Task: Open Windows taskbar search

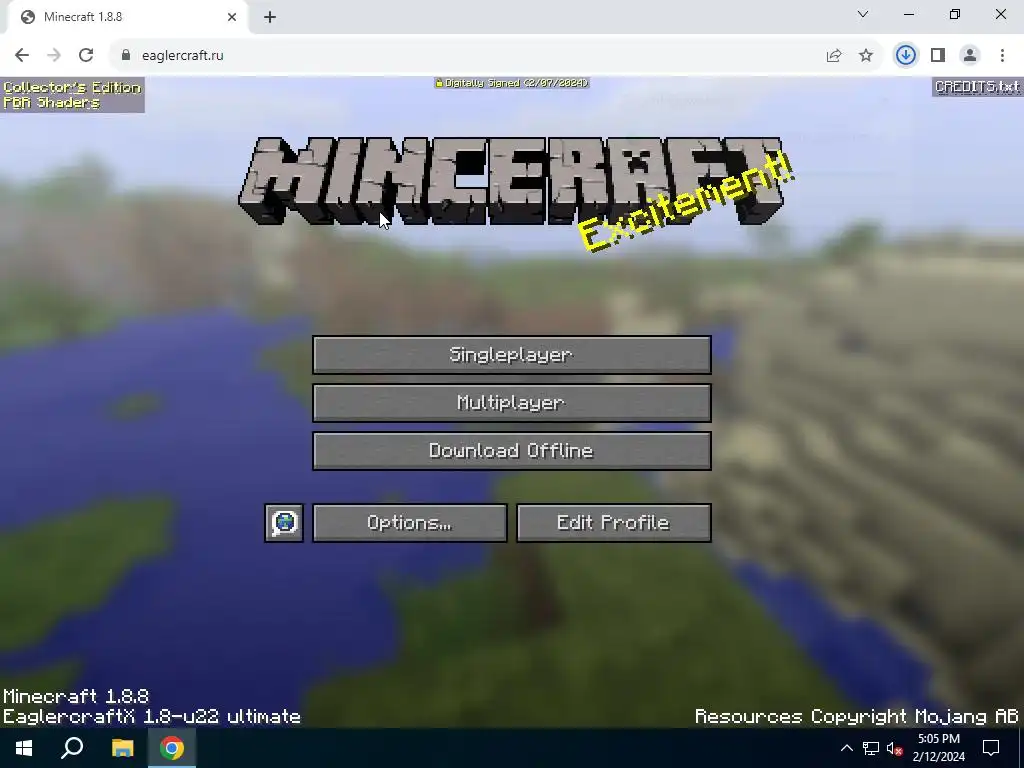Action: (72, 748)
